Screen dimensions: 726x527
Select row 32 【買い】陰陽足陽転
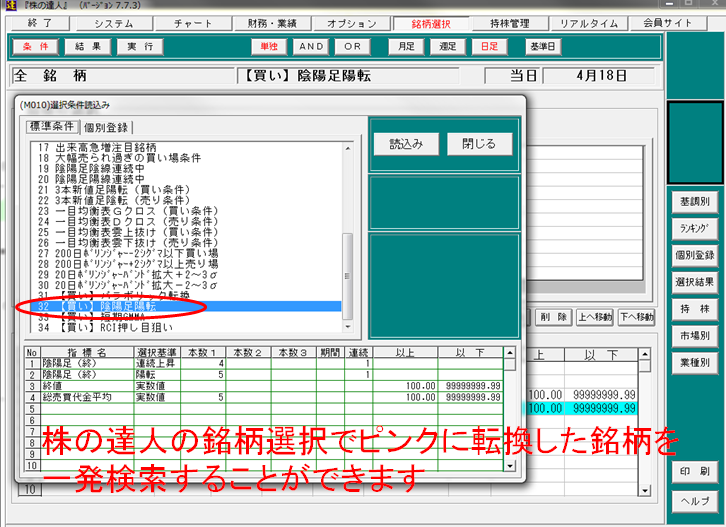186,307
